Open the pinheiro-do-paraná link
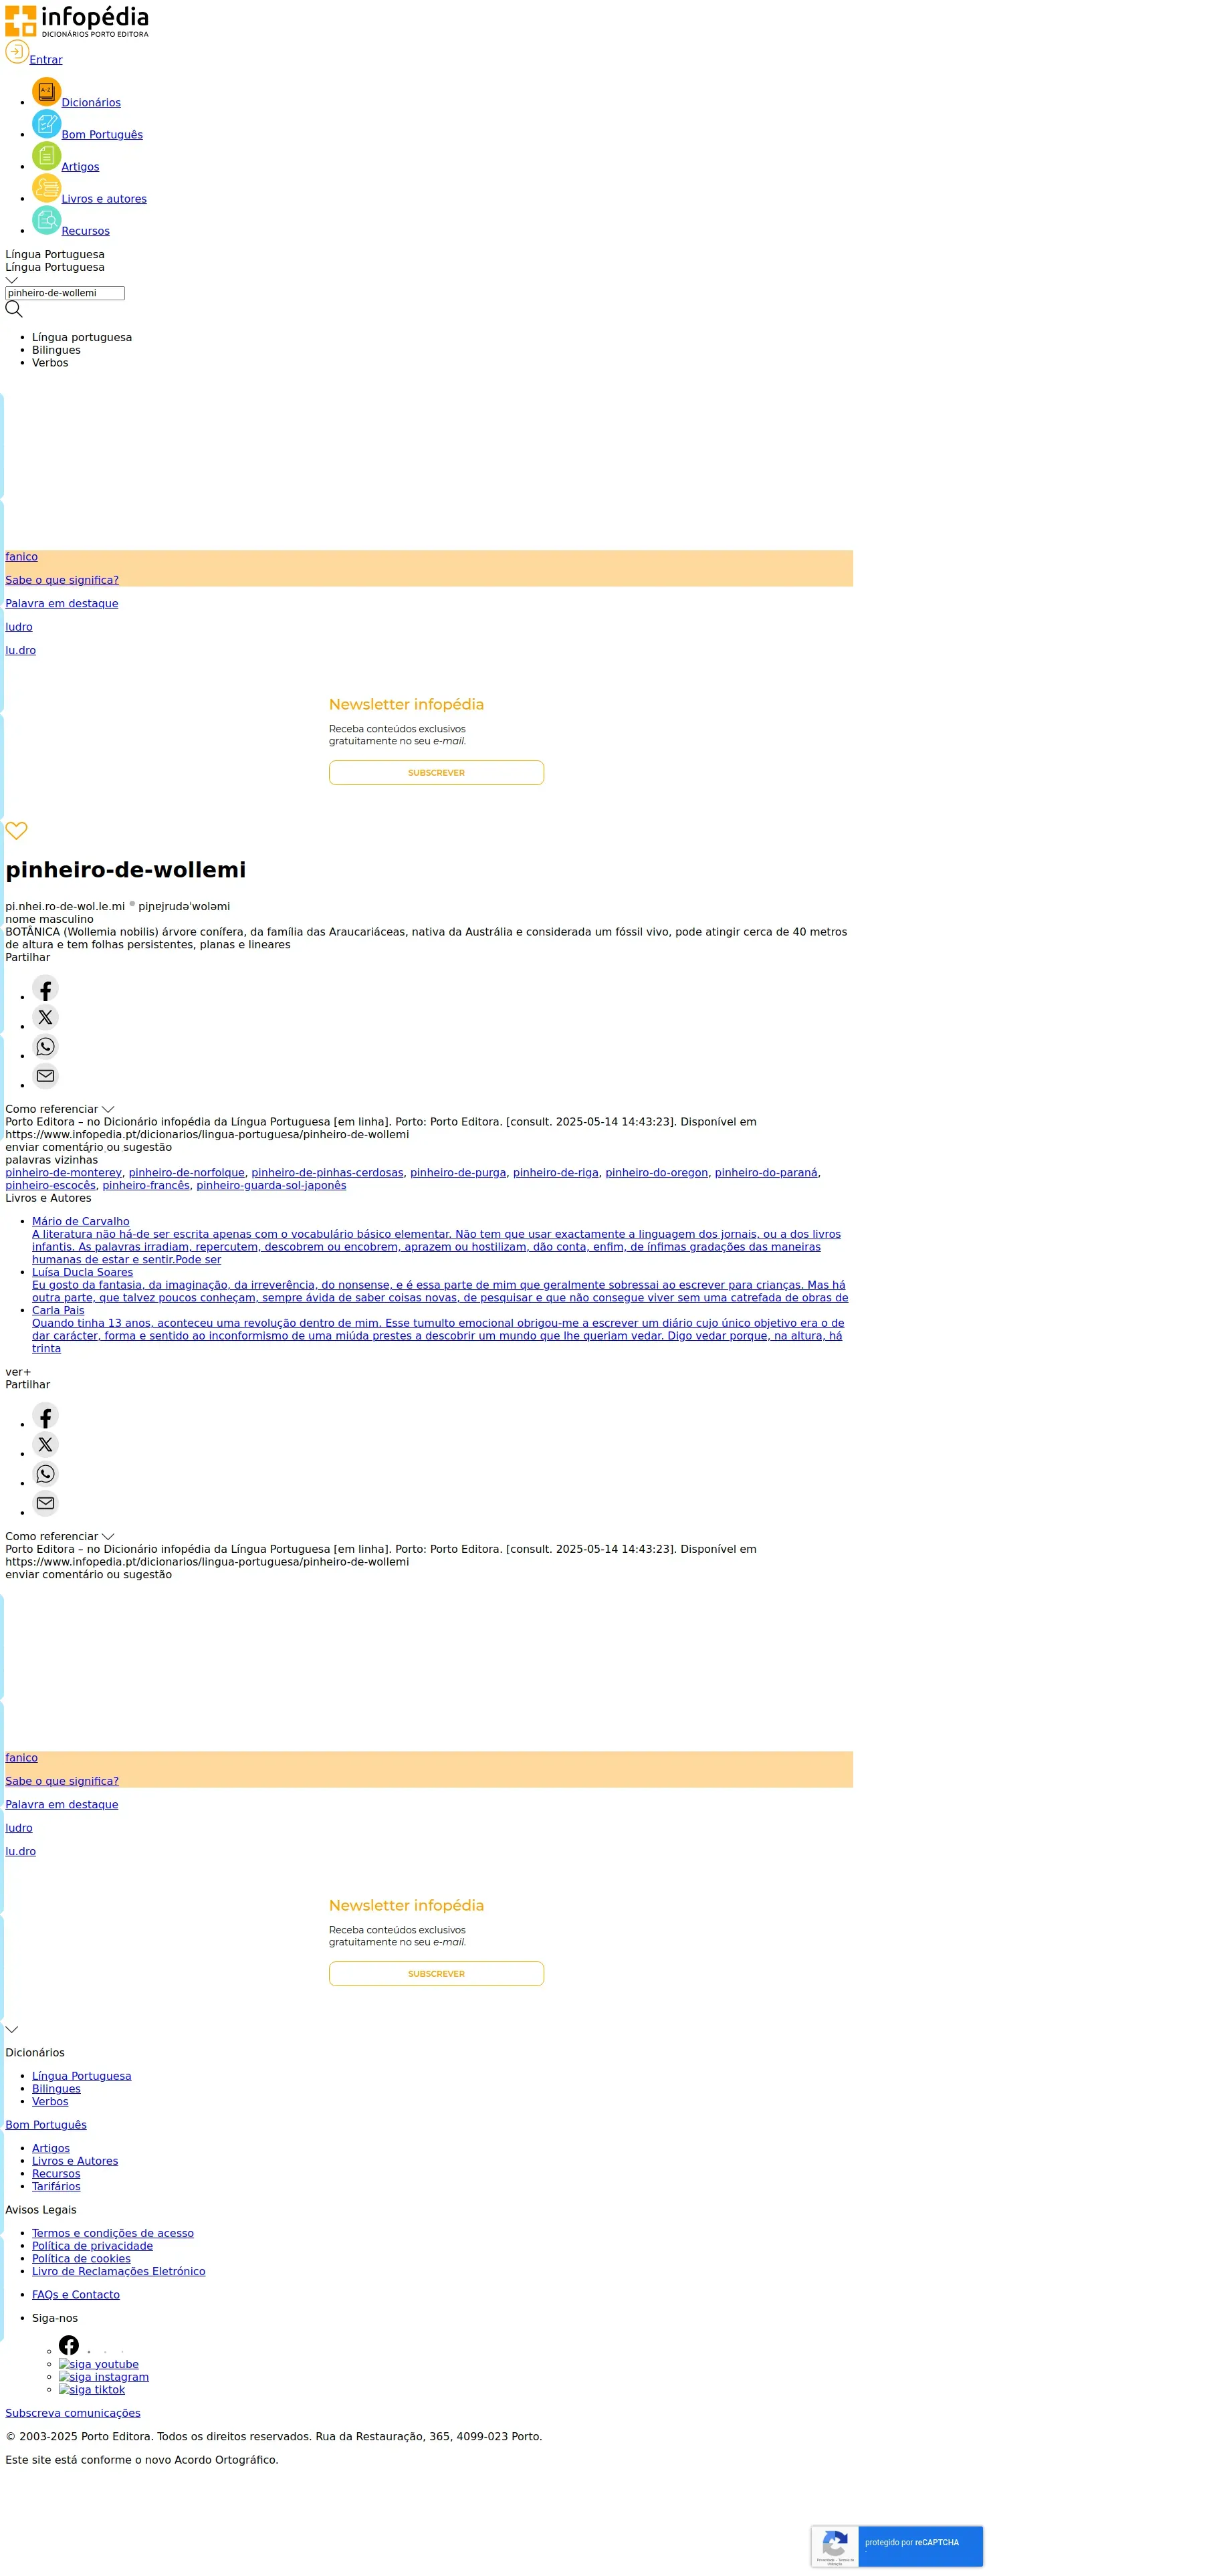This screenshot has width=1209, height=2576. pyautogui.click(x=766, y=1173)
